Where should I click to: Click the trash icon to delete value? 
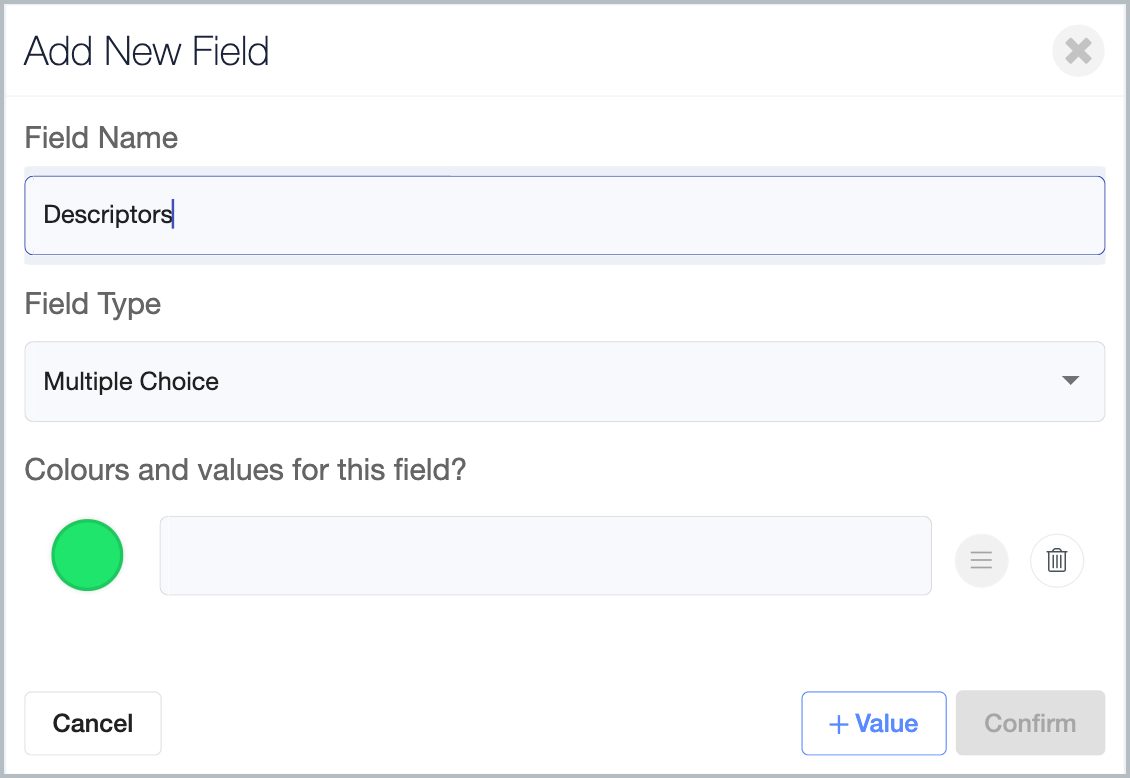[1057, 560]
